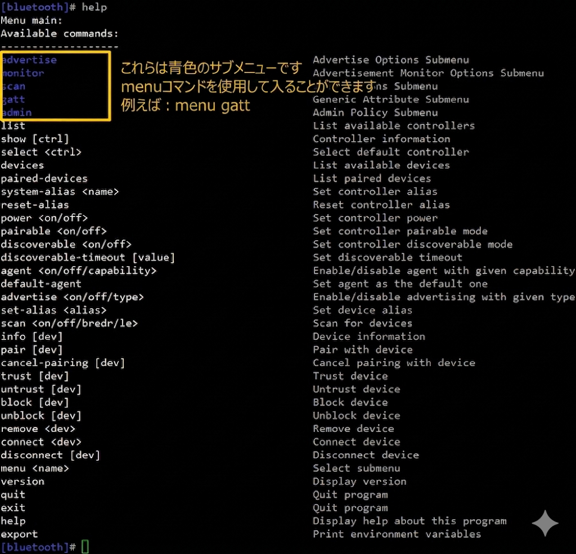Click 'Set agent as the default one' description
This screenshot has width=576, height=554.
pyautogui.click(x=400, y=284)
